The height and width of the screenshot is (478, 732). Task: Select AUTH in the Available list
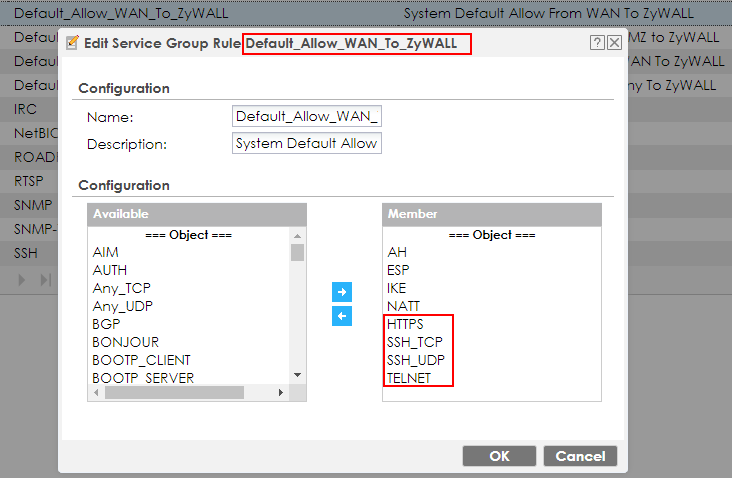pyautogui.click(x=110, y=270)
